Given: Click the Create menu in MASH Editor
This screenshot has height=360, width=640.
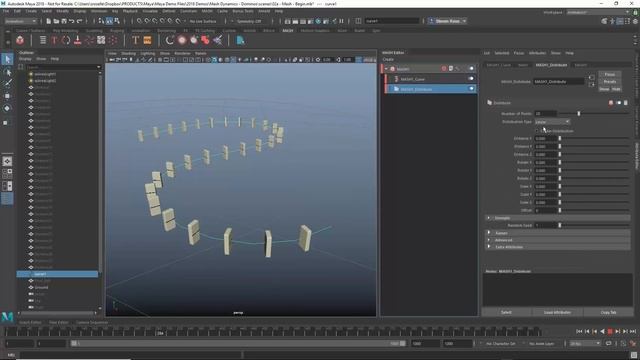Looking at the screenshot, I should (x=388, y=60).
